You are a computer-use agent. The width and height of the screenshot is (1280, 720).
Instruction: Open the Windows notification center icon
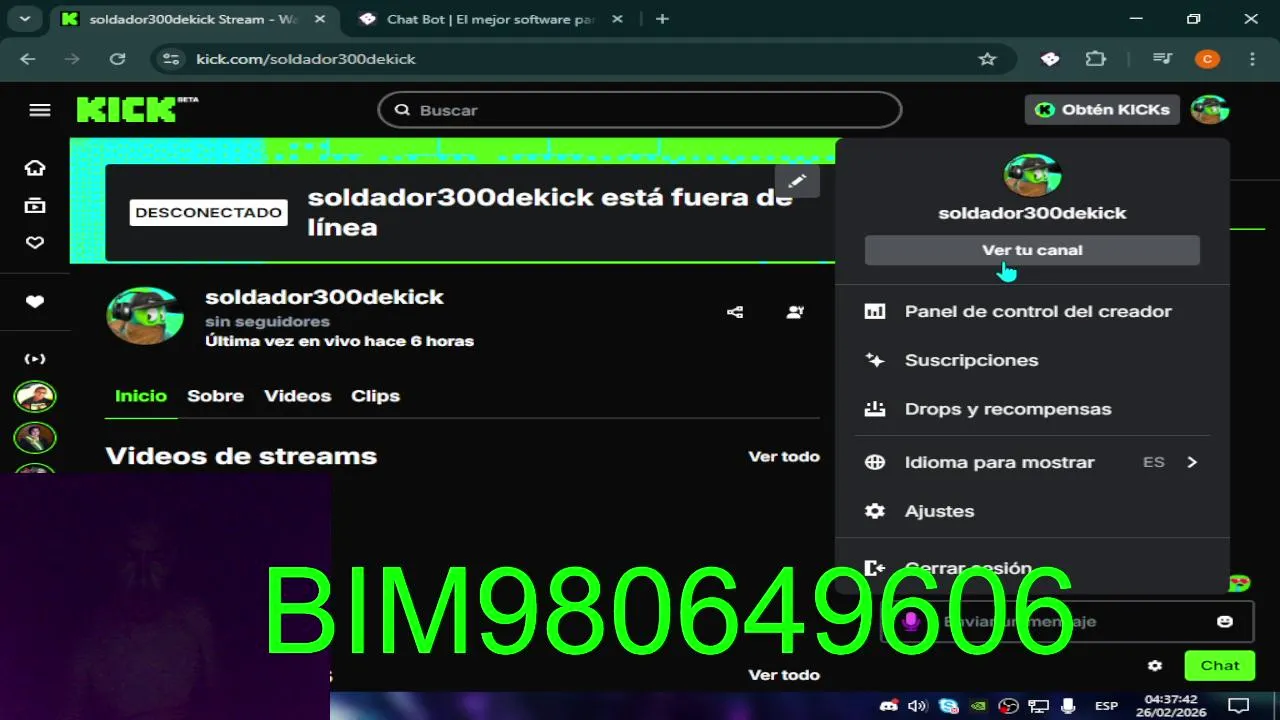point(1238,706)
